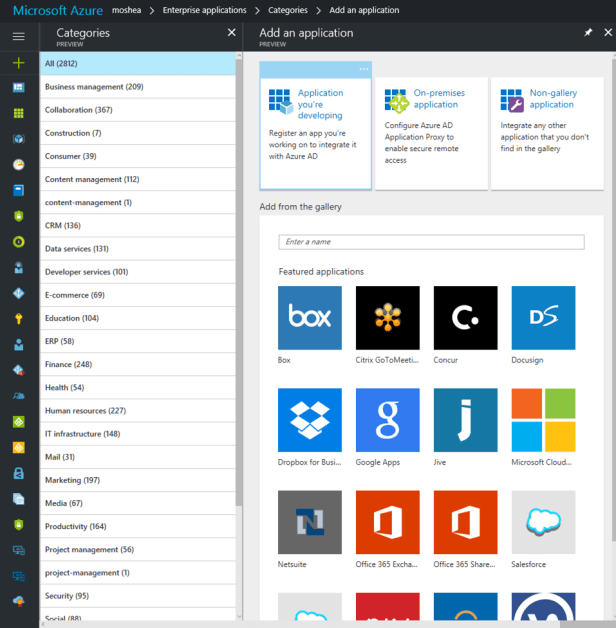Image resolution: width=616 pixels, height=628 pixels.
Task: Click the Citrix GoToMeeting tile
Action: tap(387, 318)
